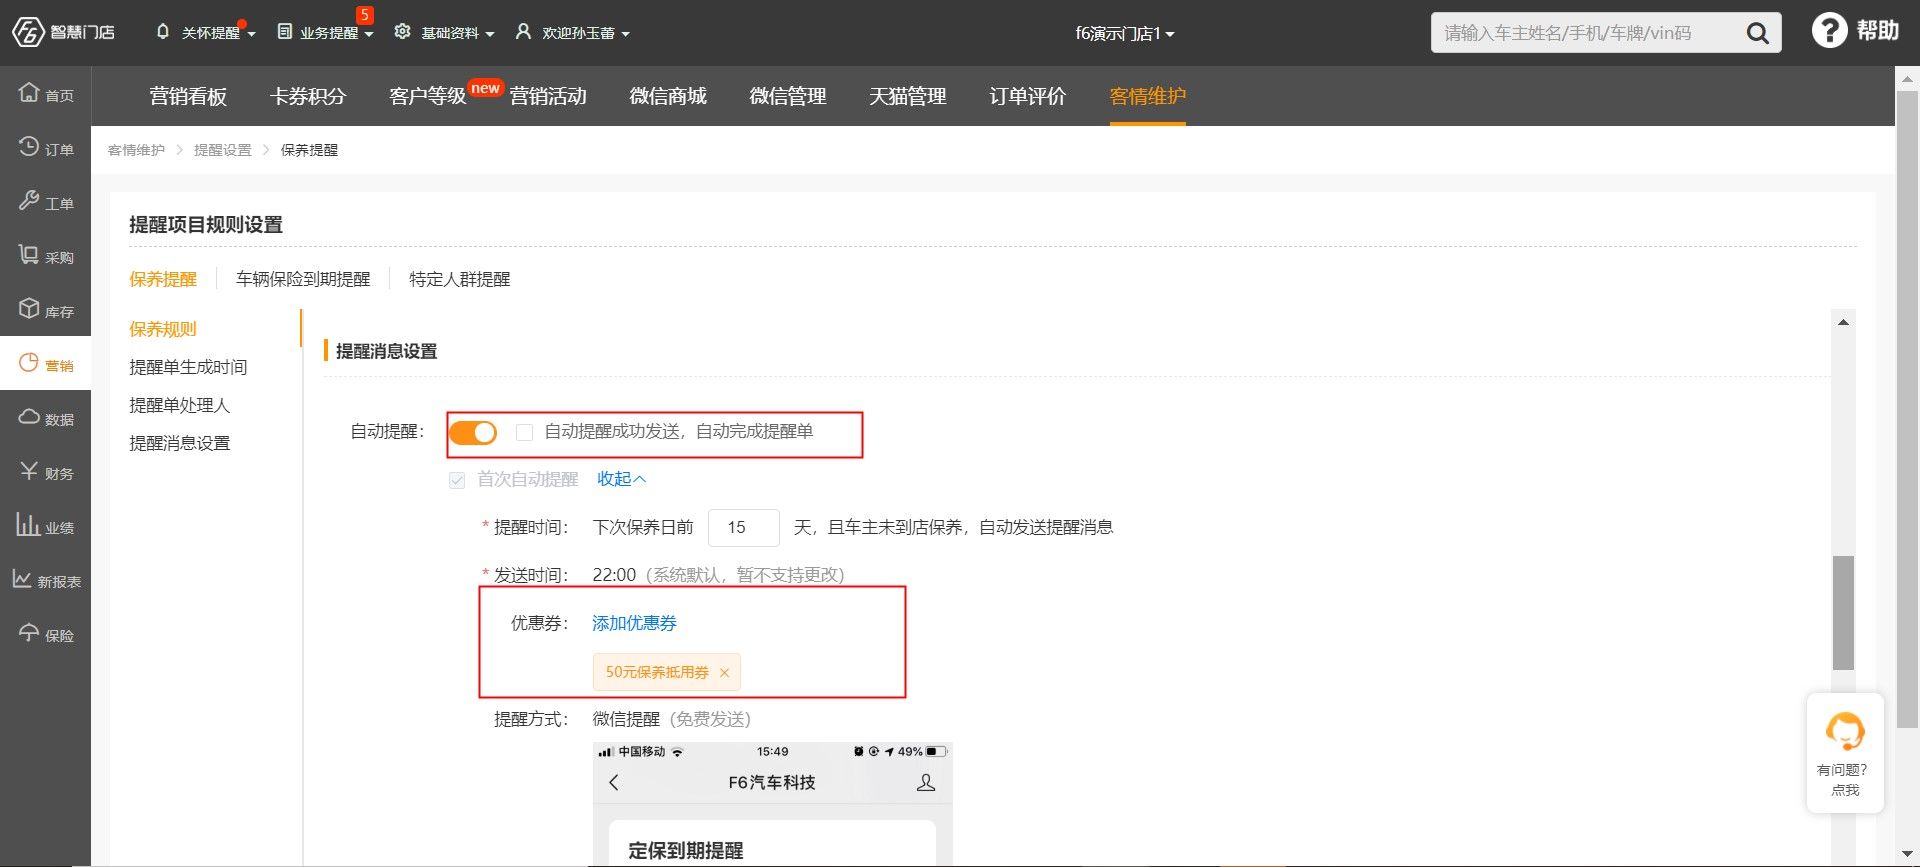Go to 提醒消息设置 side menu item
The height and width of the screenshot is (867, 1920).
pyautogui.click(x=180, y=443)
